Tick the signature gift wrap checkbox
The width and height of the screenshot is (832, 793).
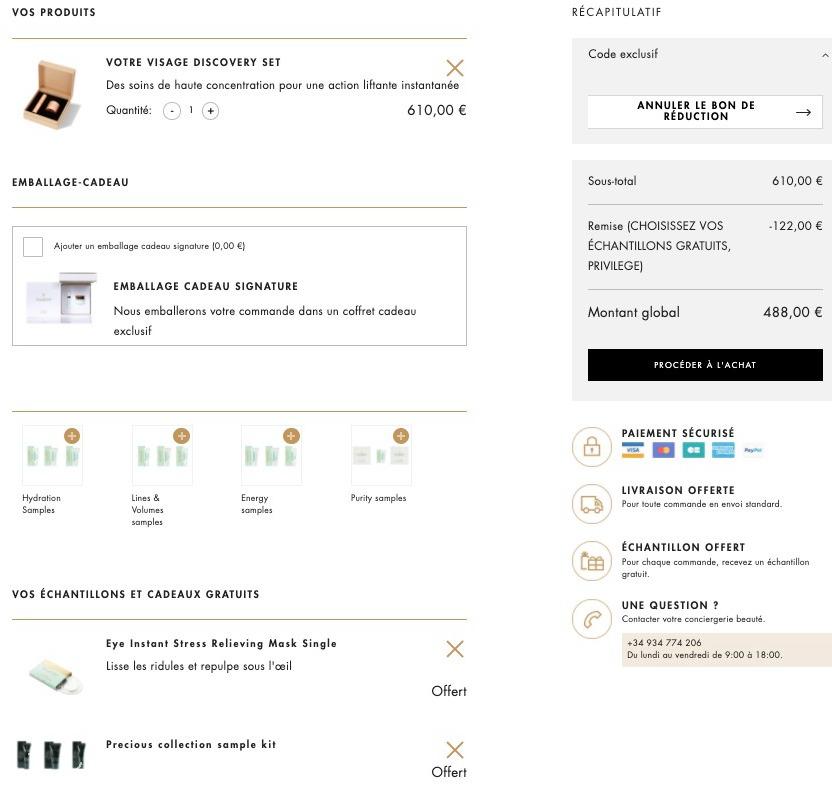pos(33,247)
